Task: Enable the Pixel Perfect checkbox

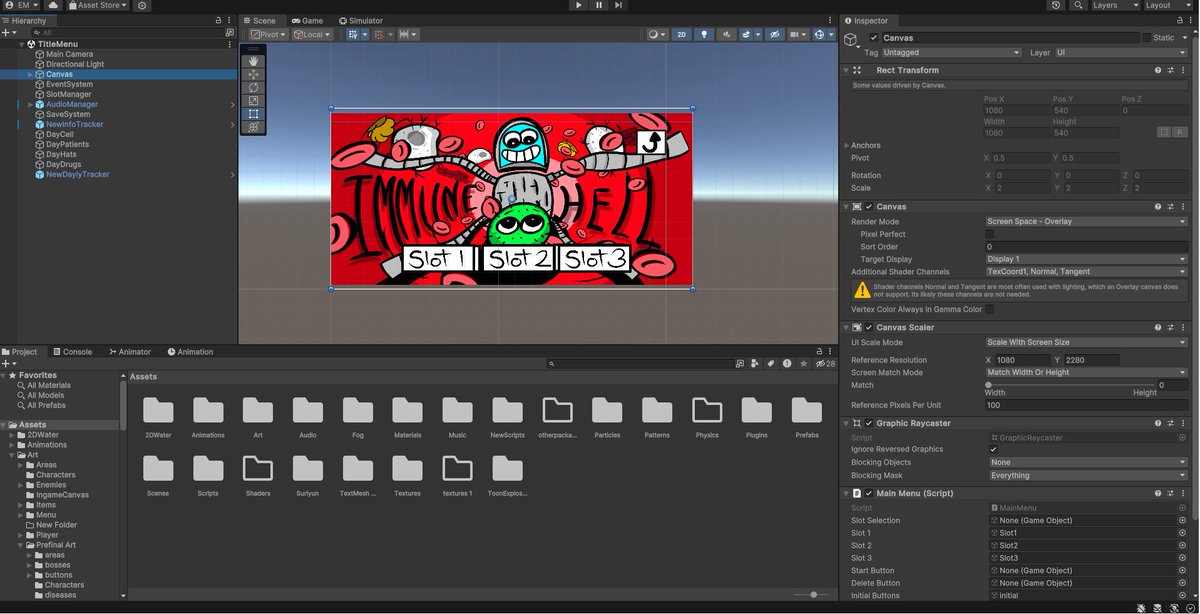Action: point(990,234)
